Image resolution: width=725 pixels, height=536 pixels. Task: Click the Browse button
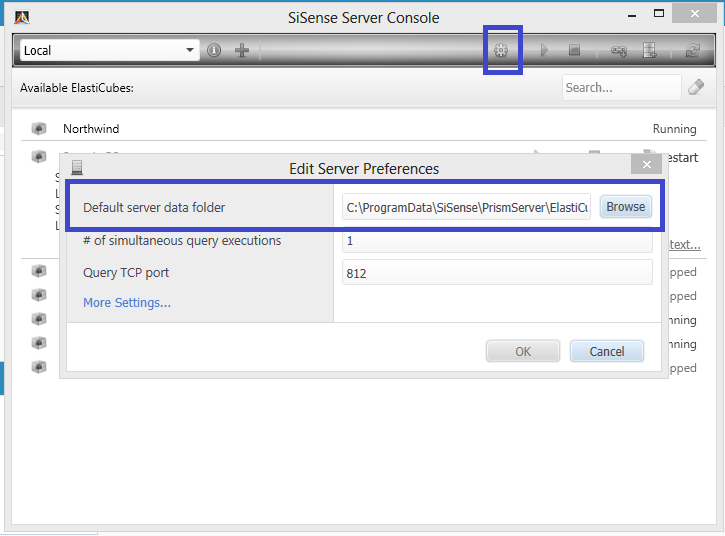(x=626, y=207)
